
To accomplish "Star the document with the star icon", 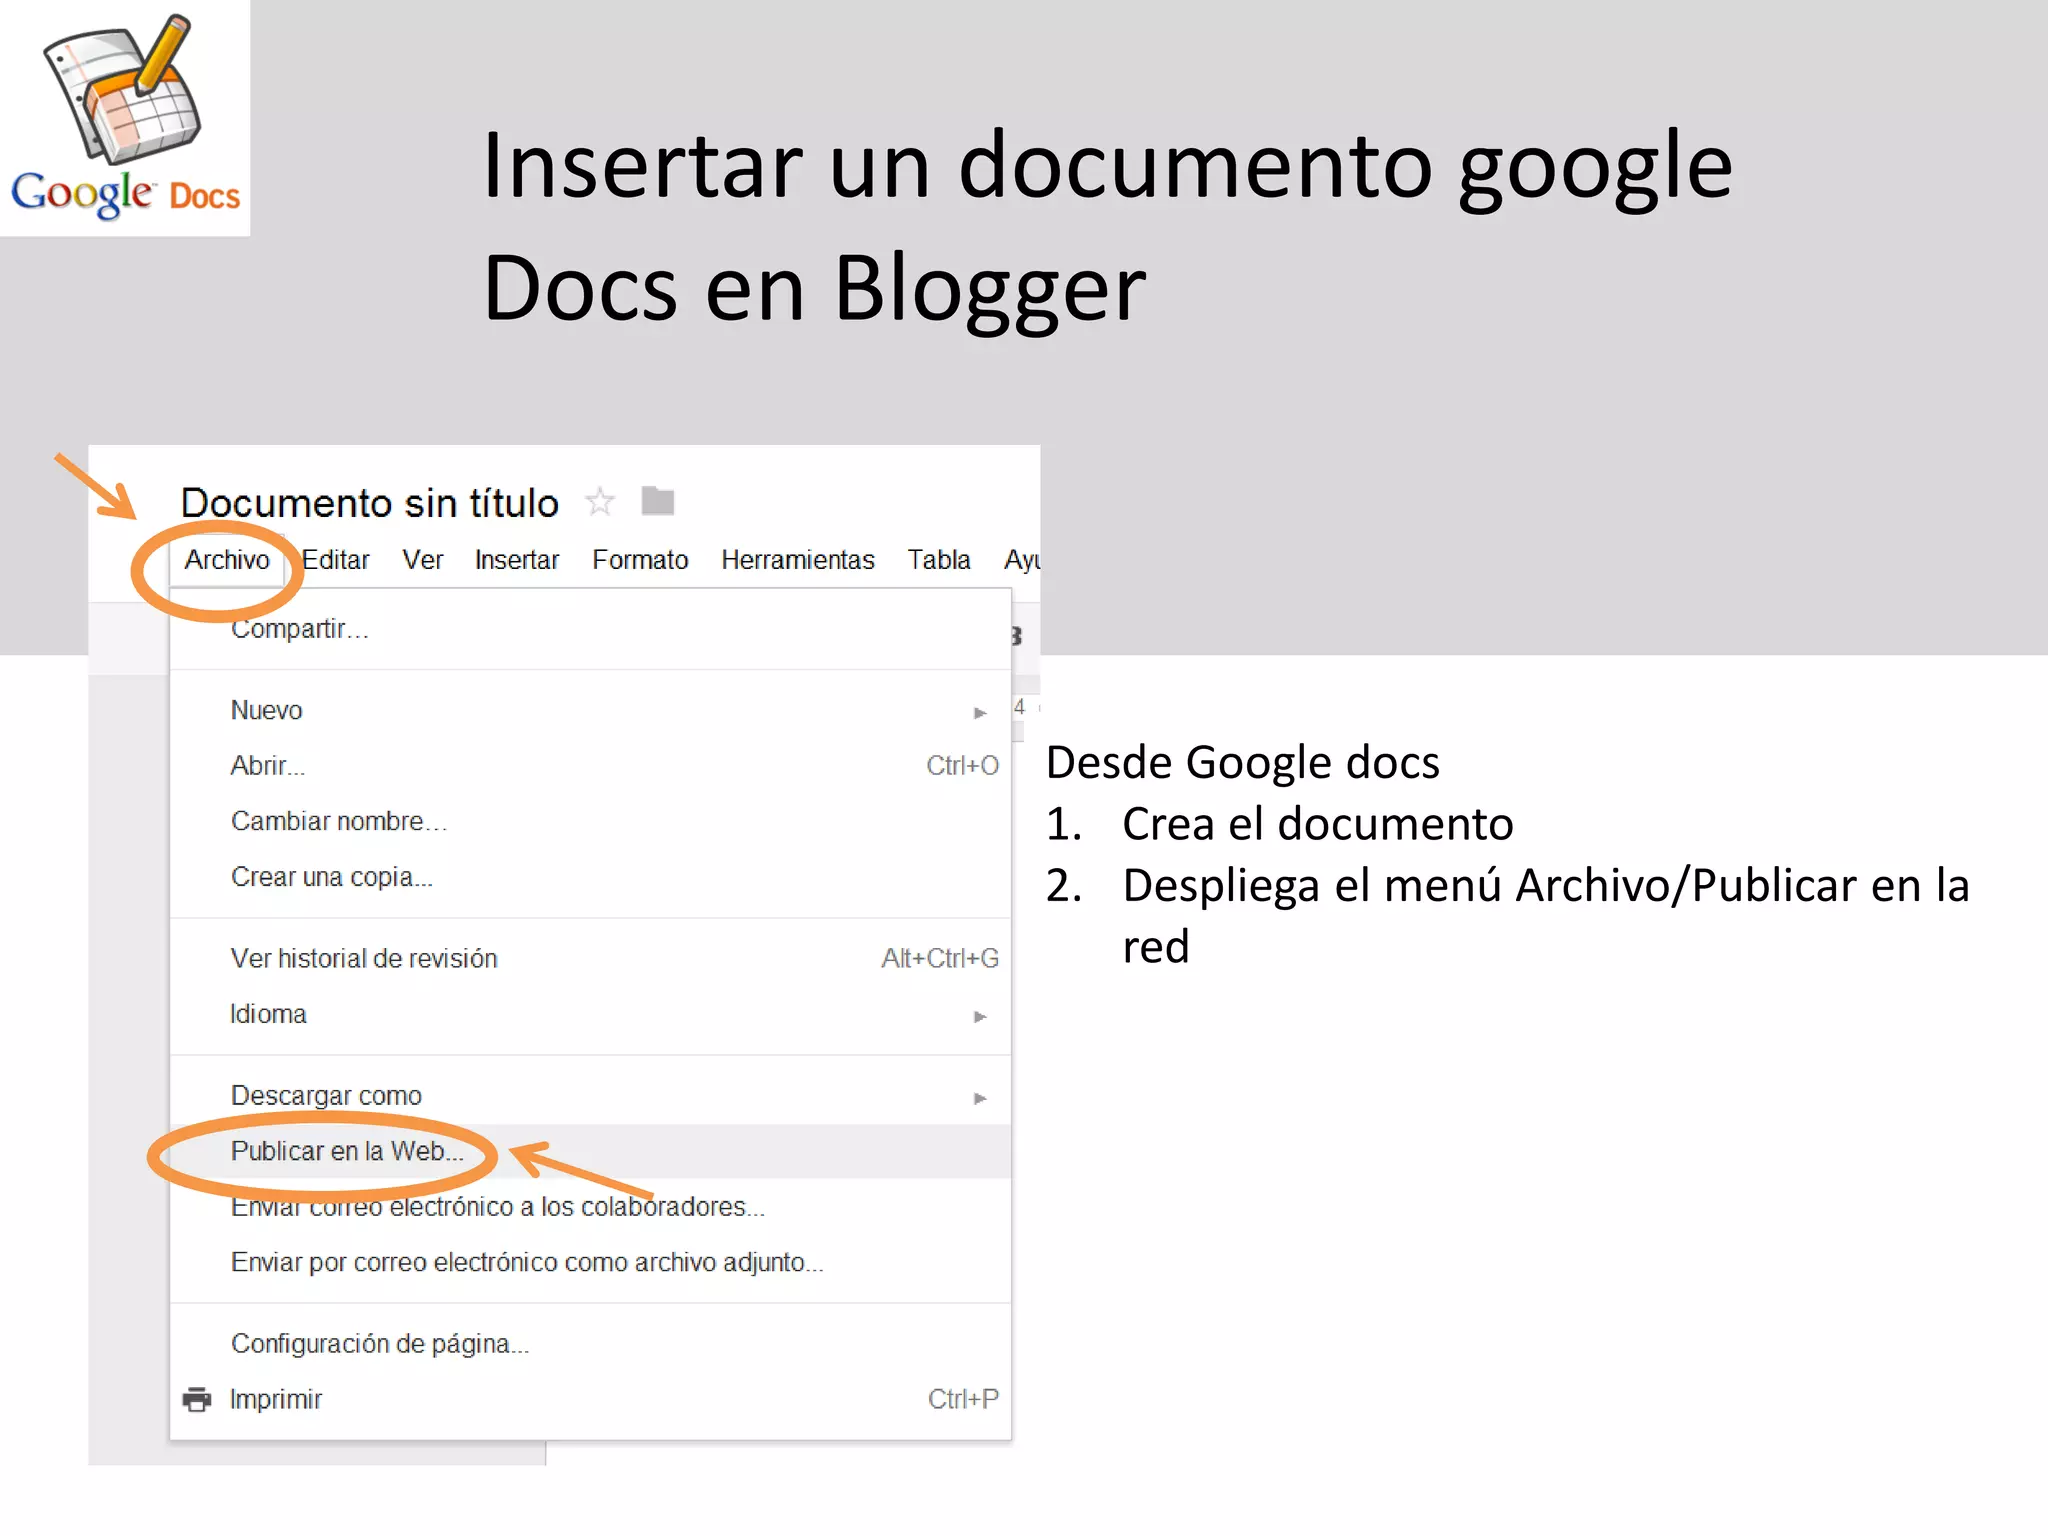I will coord(600,501).
